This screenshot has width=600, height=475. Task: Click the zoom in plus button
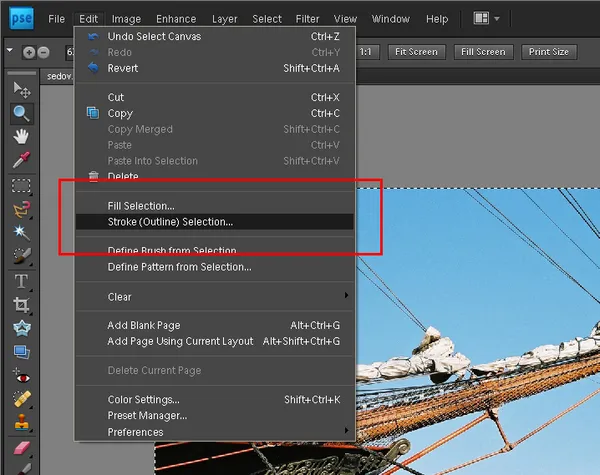pos(29,52)
